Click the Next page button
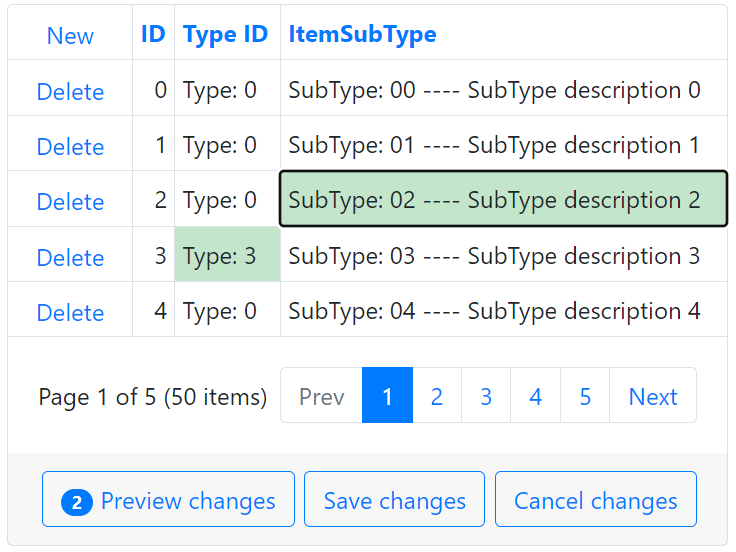Screen dimensions: 736x552 [653, 397]
